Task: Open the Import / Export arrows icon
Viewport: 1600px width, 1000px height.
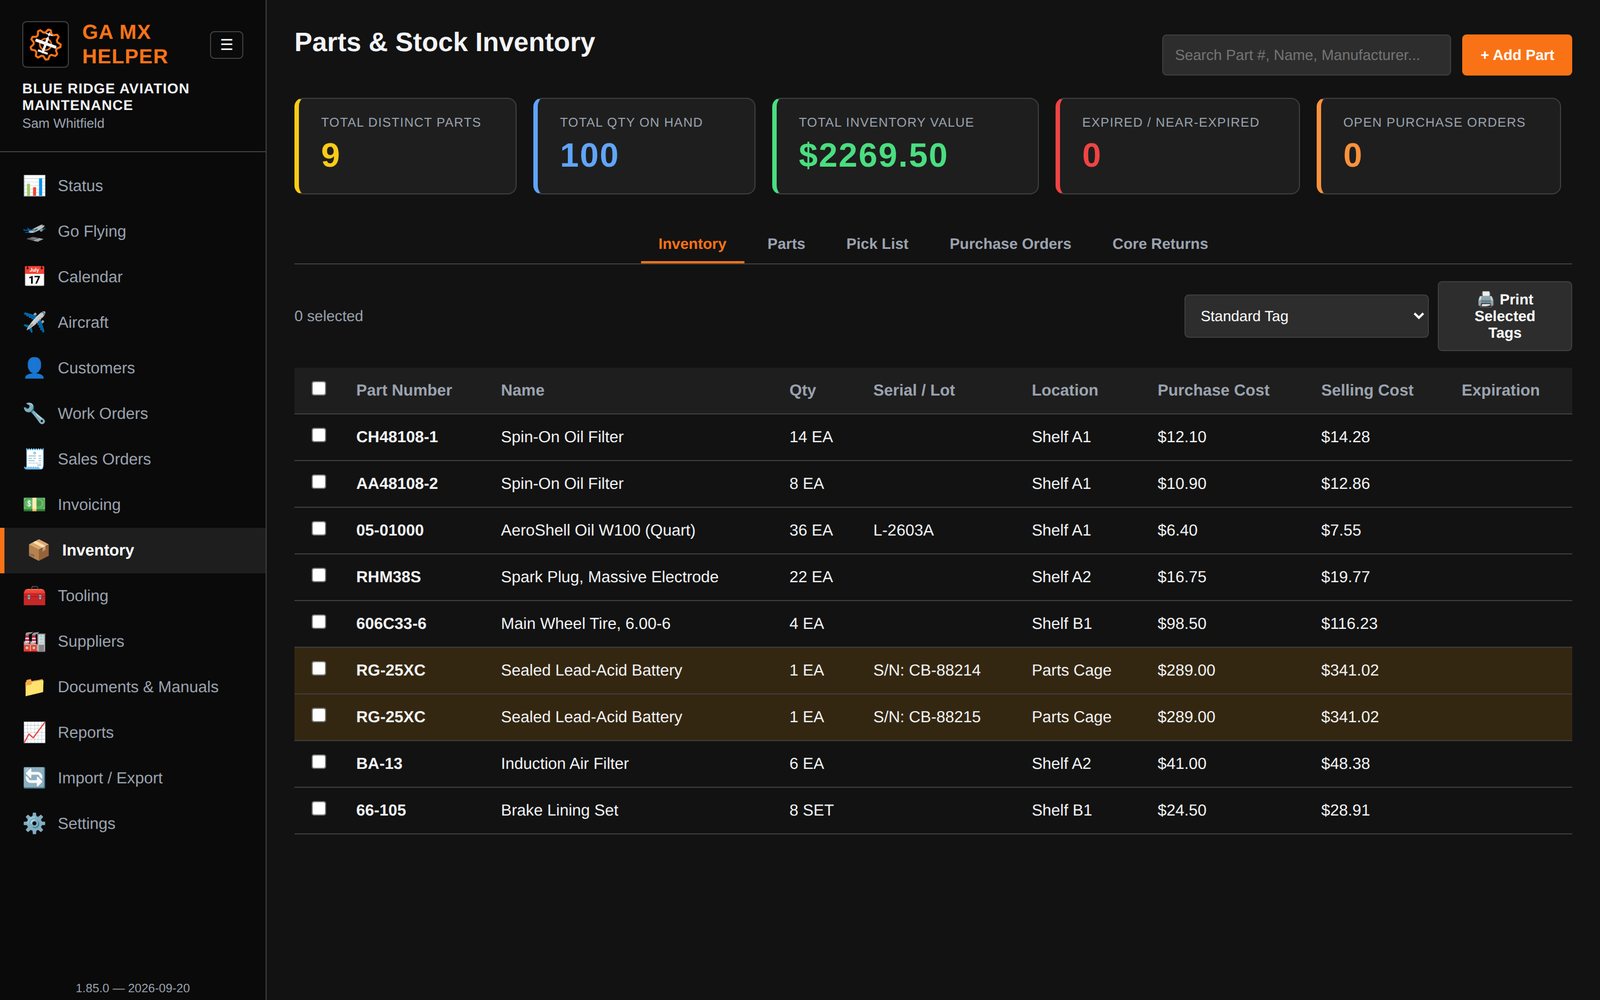Action: [x=34, y=778]
